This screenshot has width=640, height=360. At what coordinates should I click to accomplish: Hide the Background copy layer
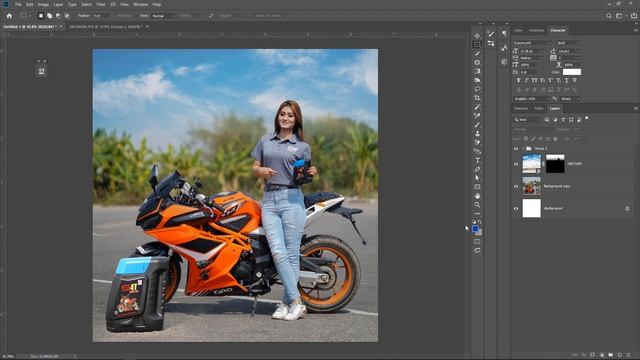click(x=516, y=186)
